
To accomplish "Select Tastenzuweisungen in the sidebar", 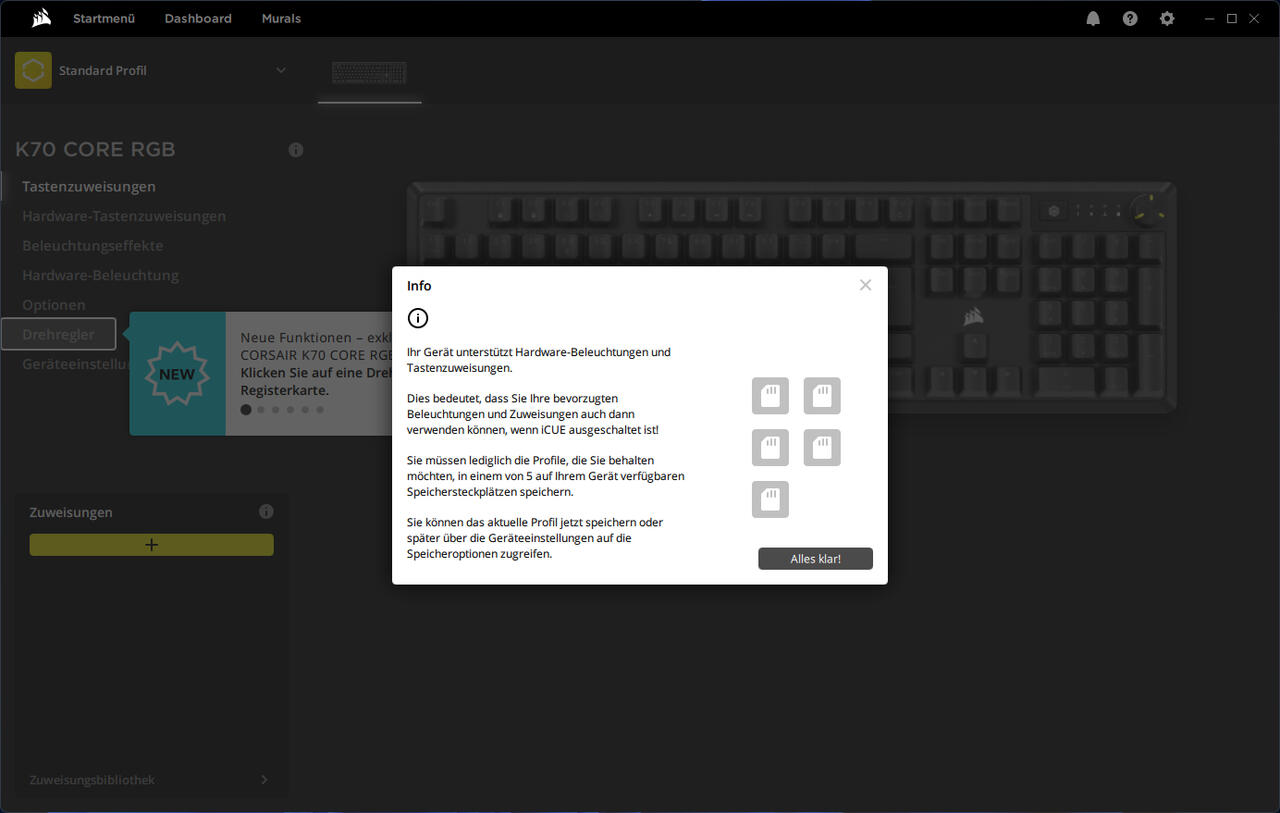I will 89,186.
